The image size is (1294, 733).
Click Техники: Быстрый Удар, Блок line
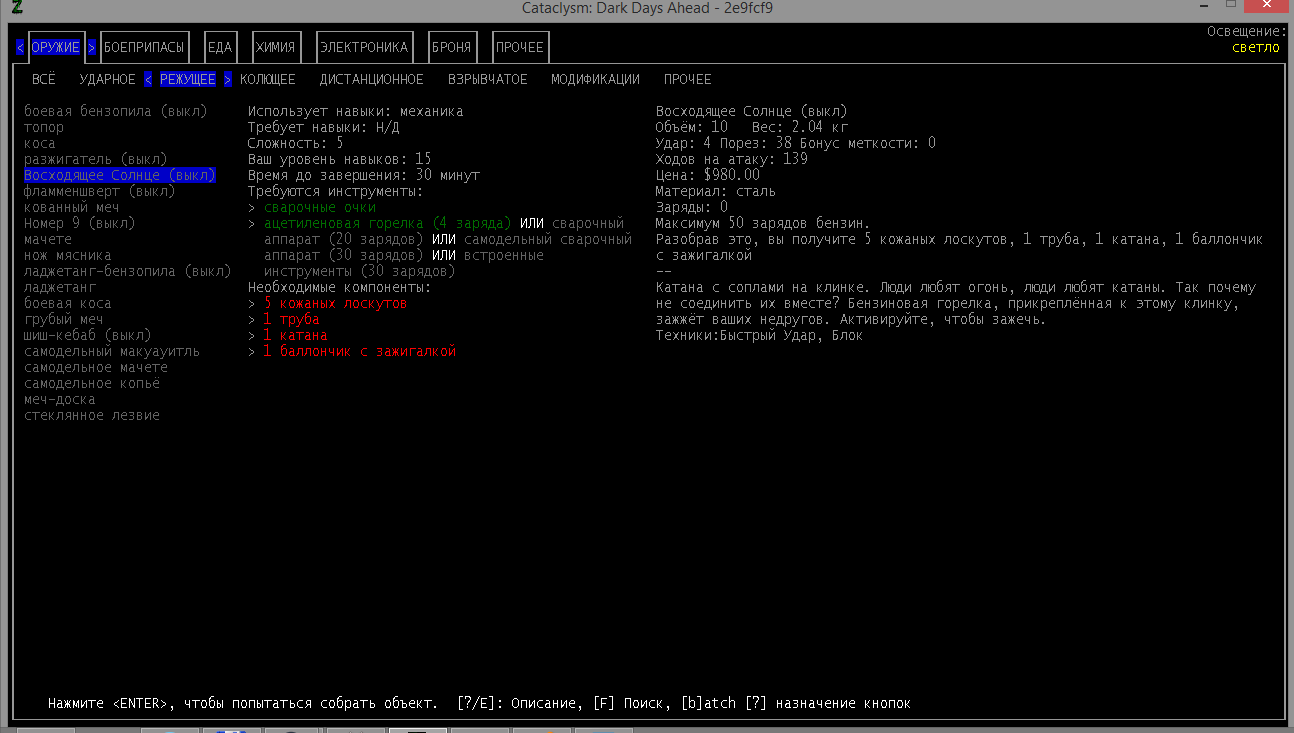click(760, 335)
